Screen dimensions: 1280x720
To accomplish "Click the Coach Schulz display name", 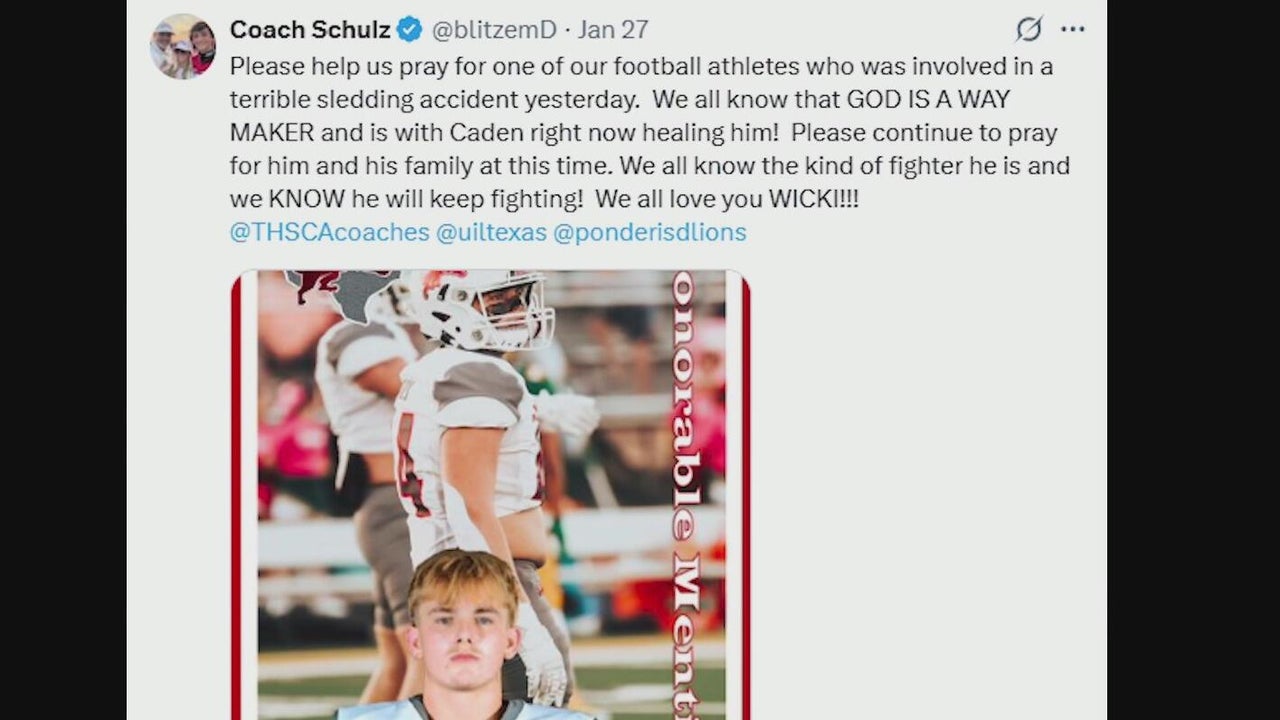I will tap(310, 30).
